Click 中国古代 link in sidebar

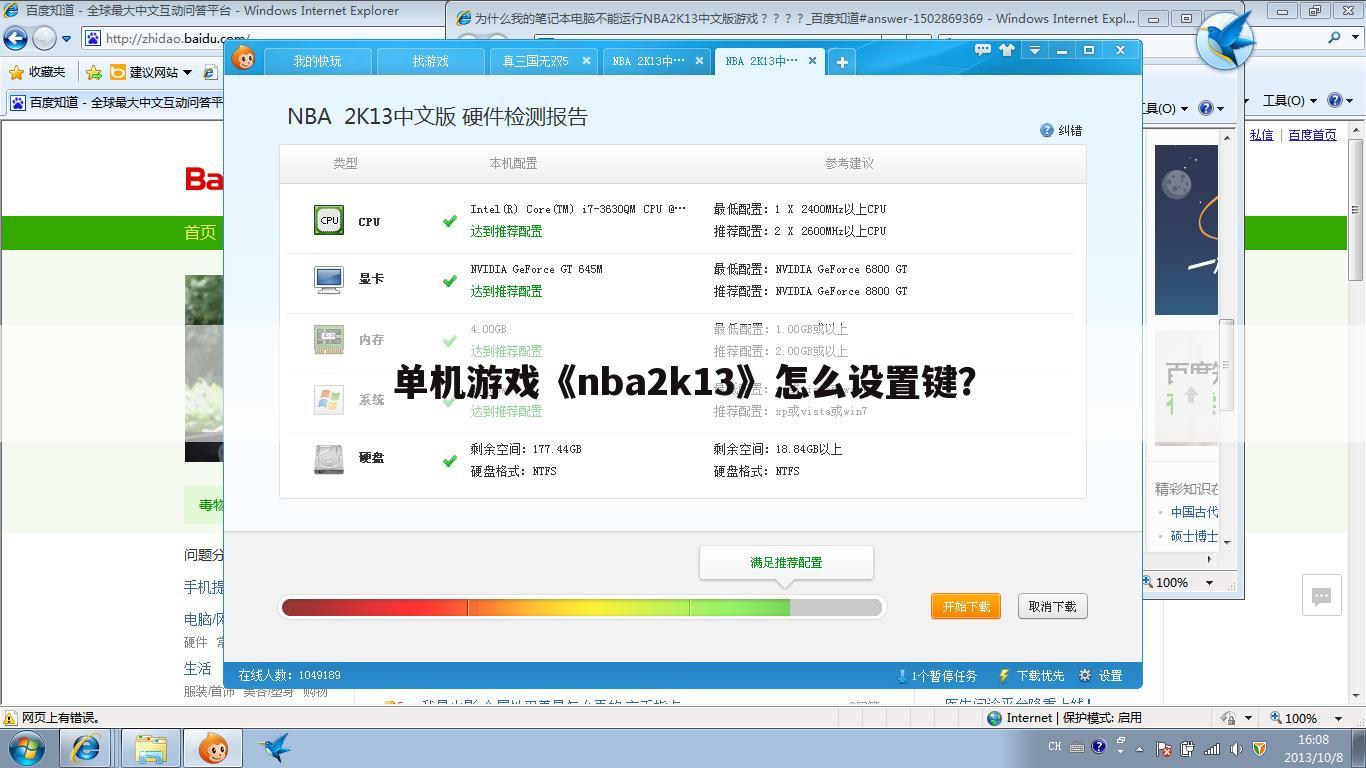click(x=1194, y=512)
